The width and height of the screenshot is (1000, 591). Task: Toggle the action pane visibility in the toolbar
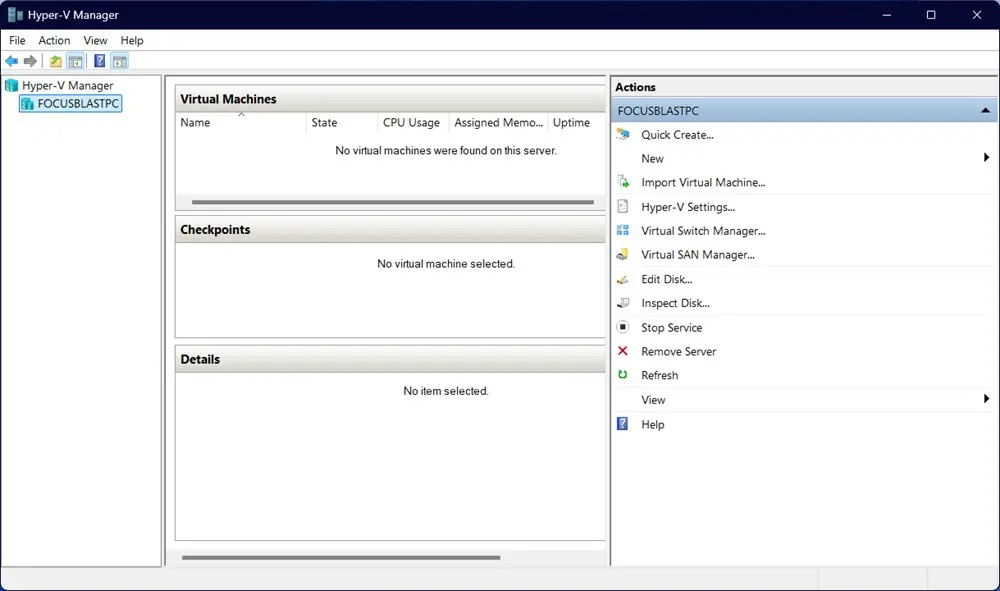(x=119, y=60)
